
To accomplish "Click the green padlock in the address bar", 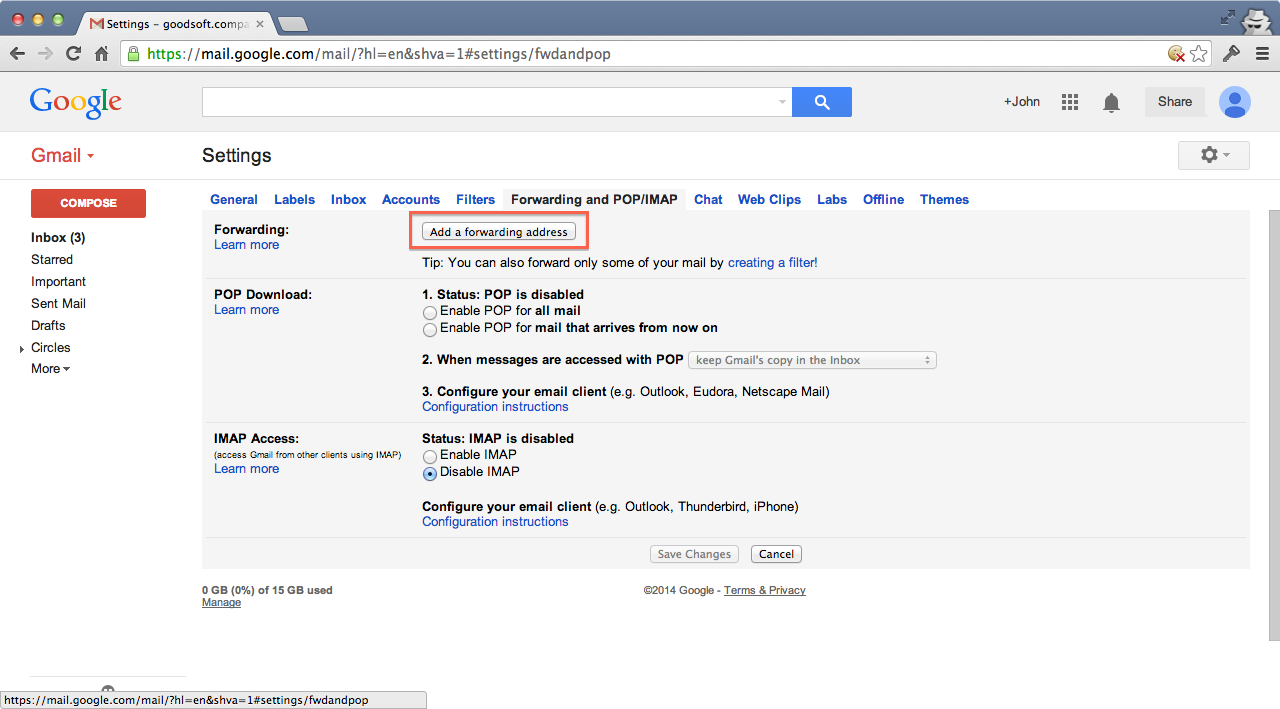I will click(x=134, y=54).
